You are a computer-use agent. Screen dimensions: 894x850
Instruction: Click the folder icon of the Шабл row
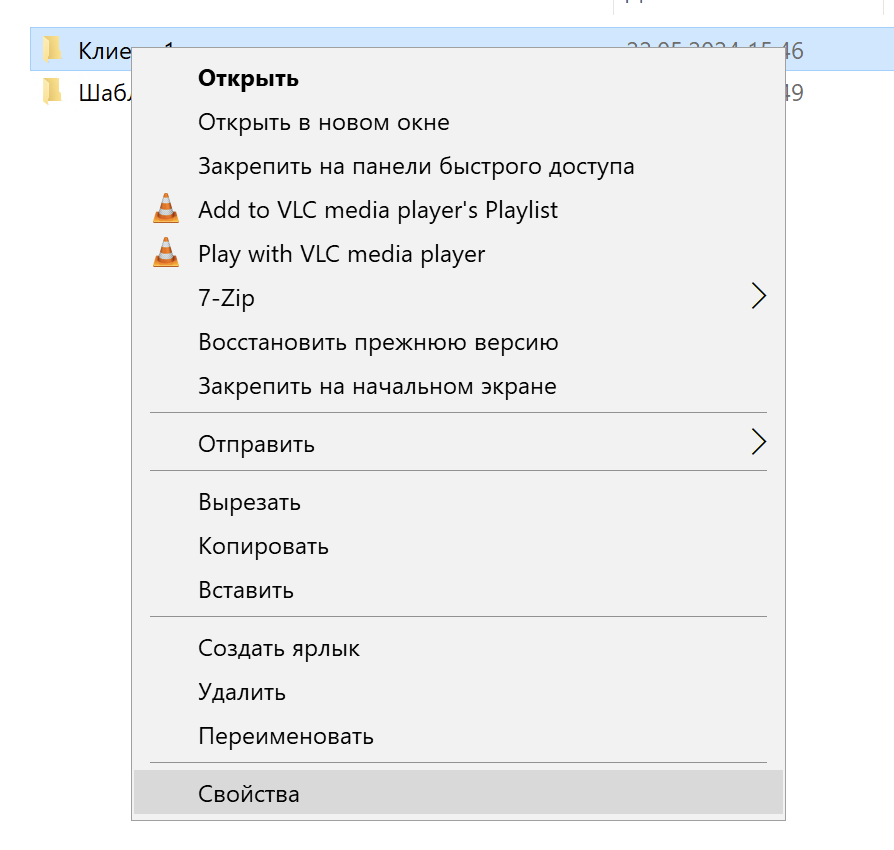53,93
